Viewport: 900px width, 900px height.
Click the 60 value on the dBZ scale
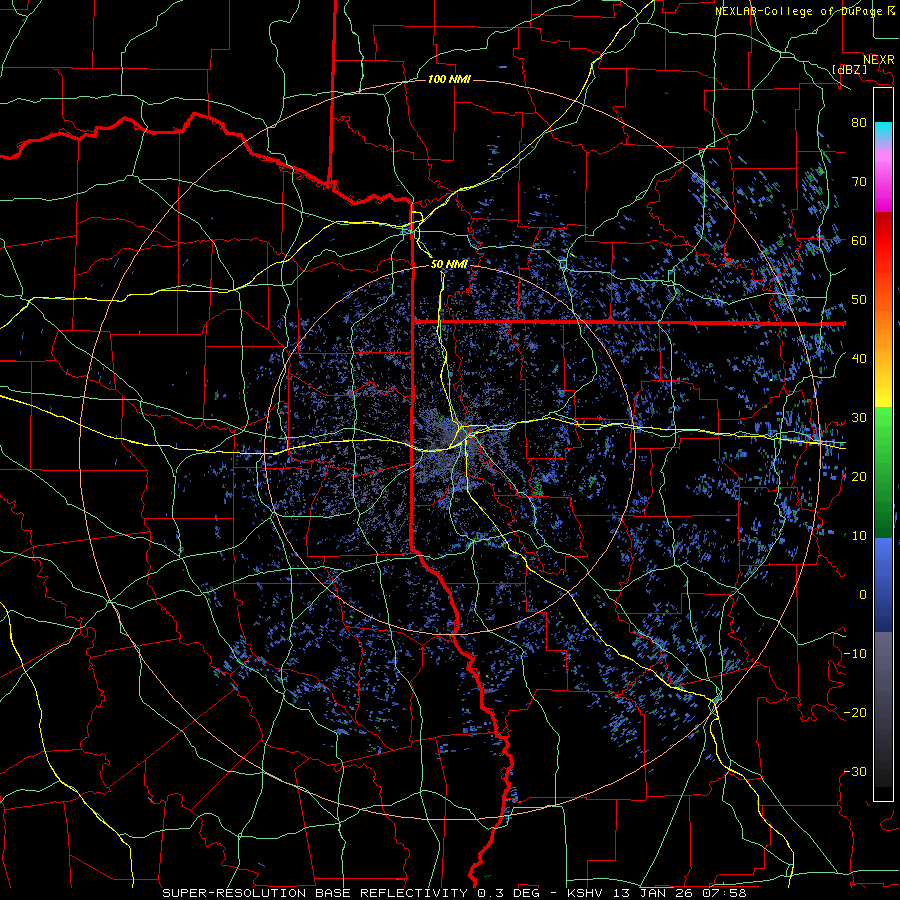tap(859, 240)
